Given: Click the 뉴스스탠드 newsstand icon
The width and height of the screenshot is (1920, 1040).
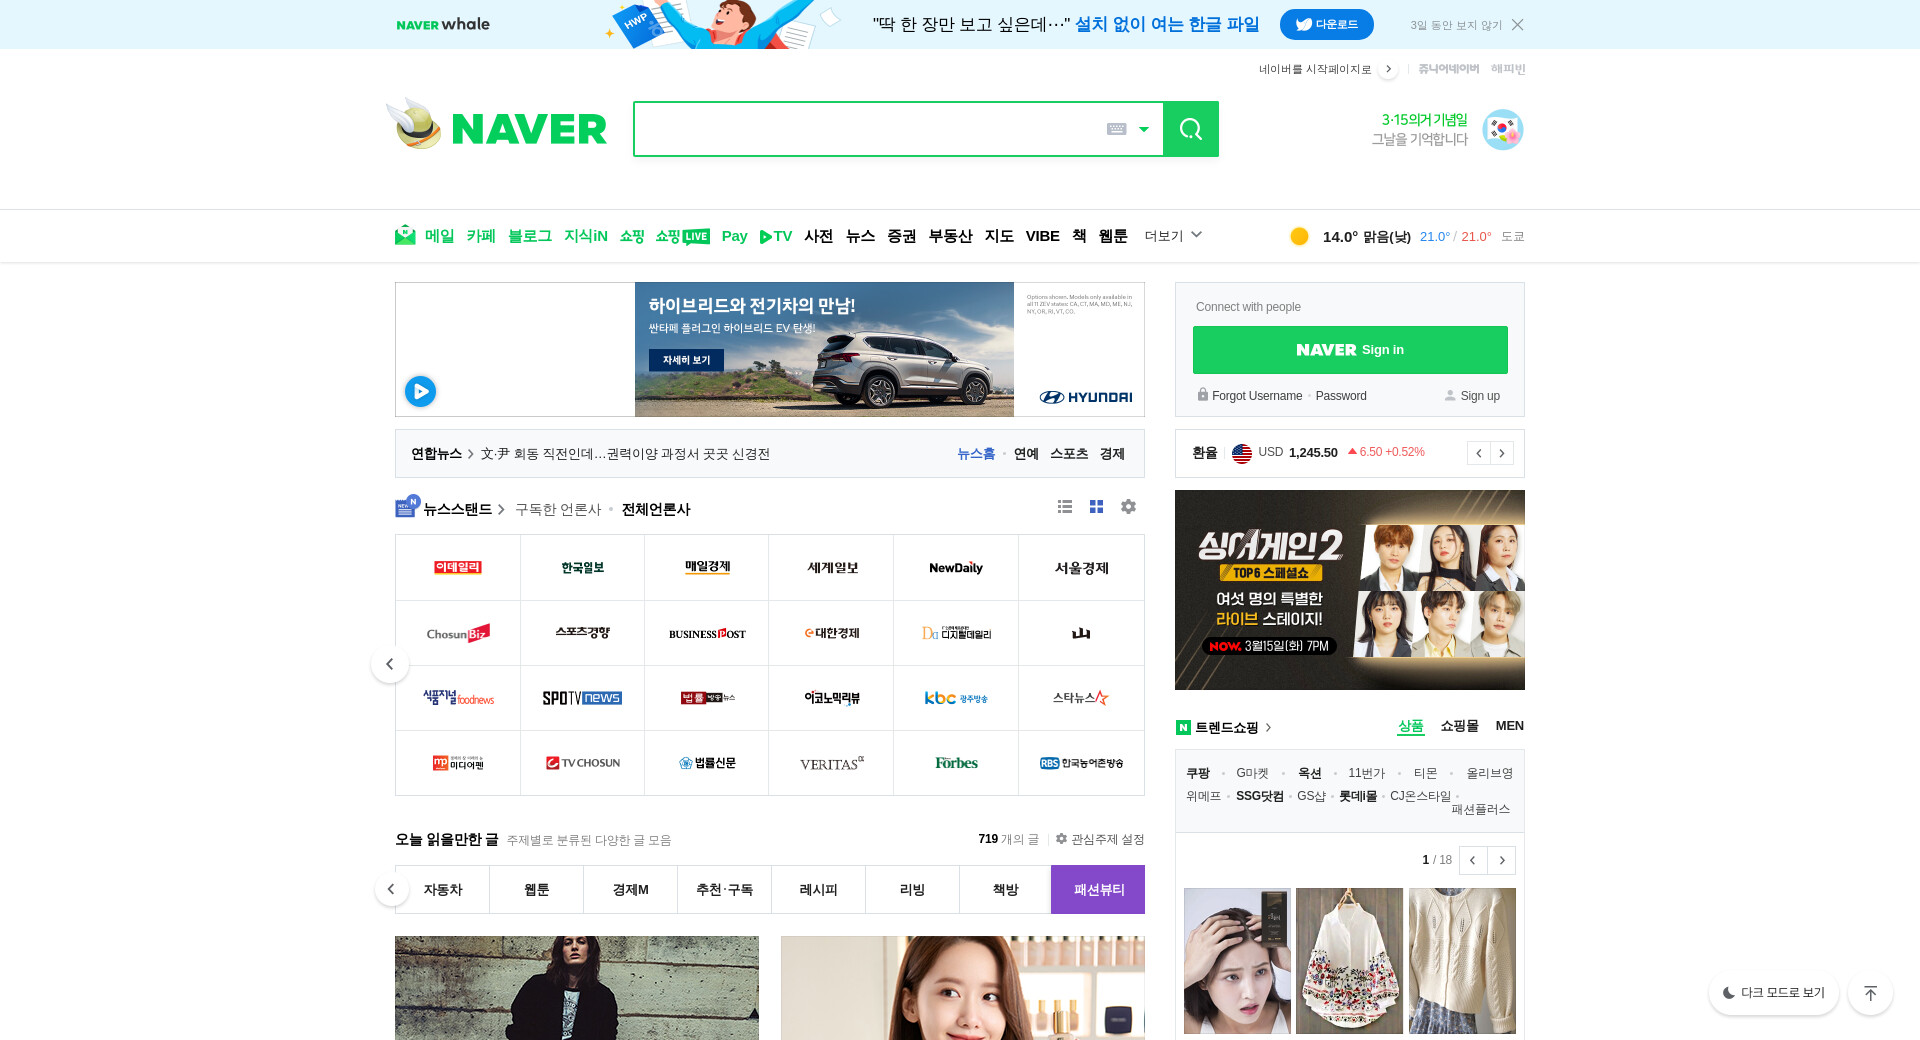Looking at the screenshot, I should click(x=406, y=506).
